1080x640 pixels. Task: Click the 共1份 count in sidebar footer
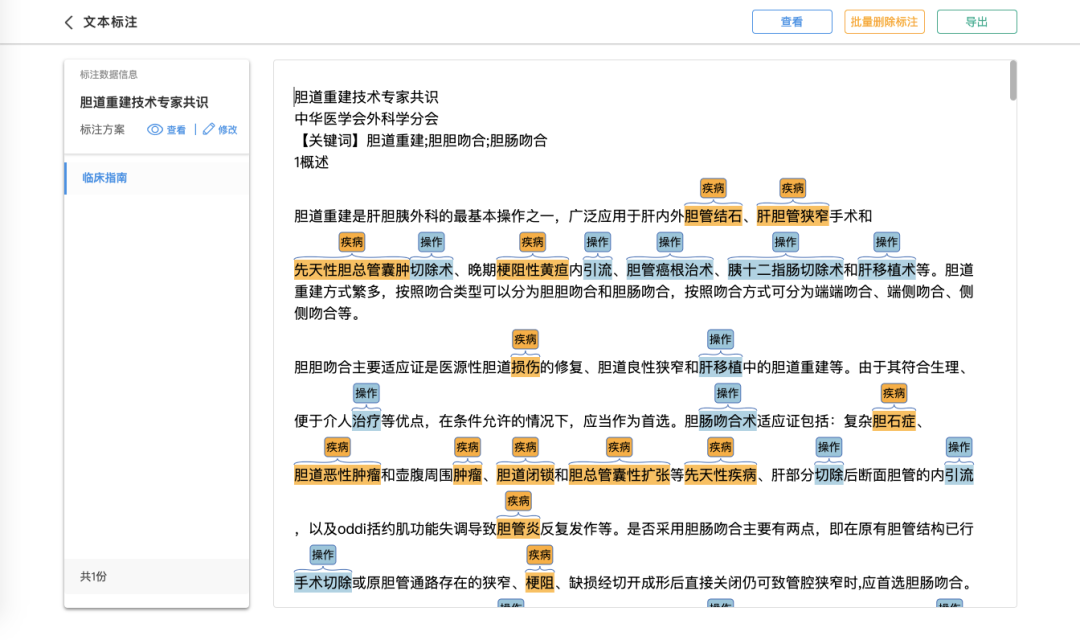pos(93,577)
